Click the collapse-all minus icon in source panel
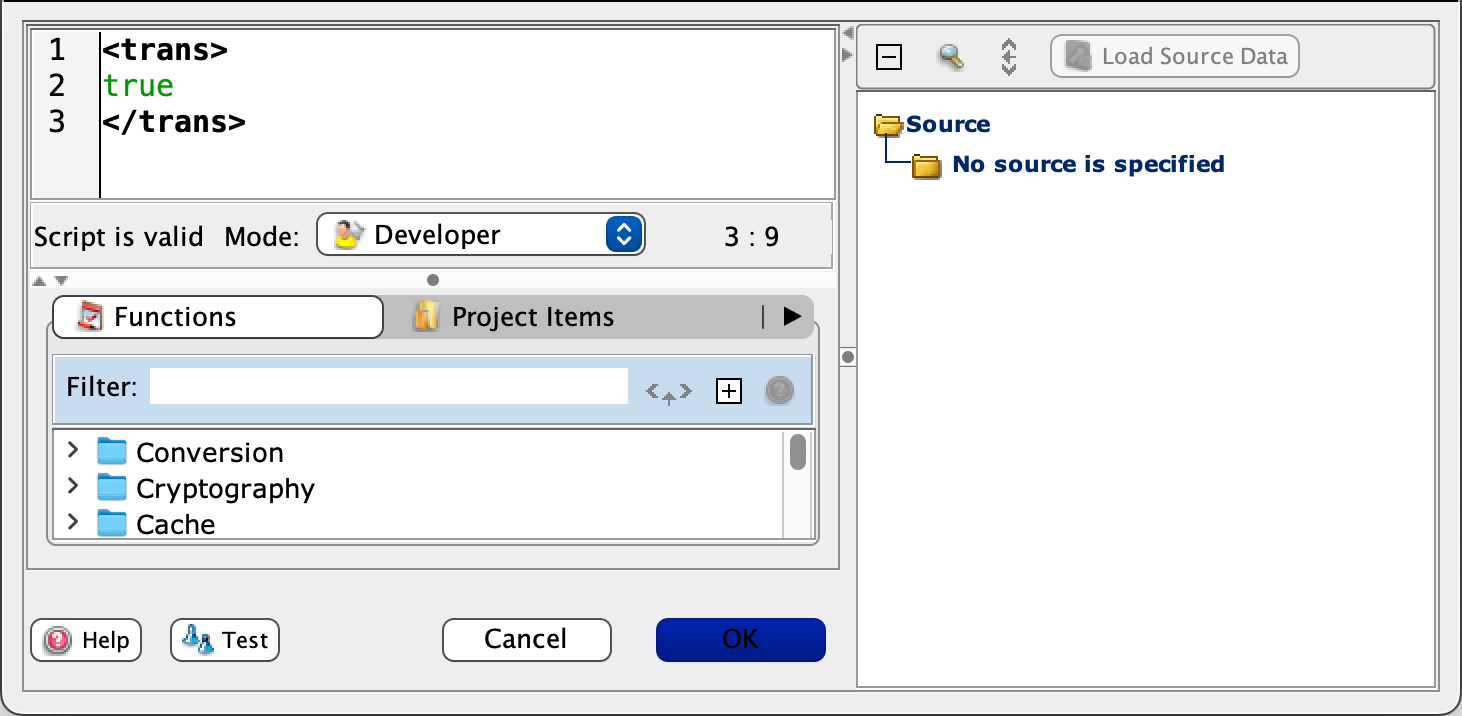This screenshot has height=716, width=1462. click(889, 57)
